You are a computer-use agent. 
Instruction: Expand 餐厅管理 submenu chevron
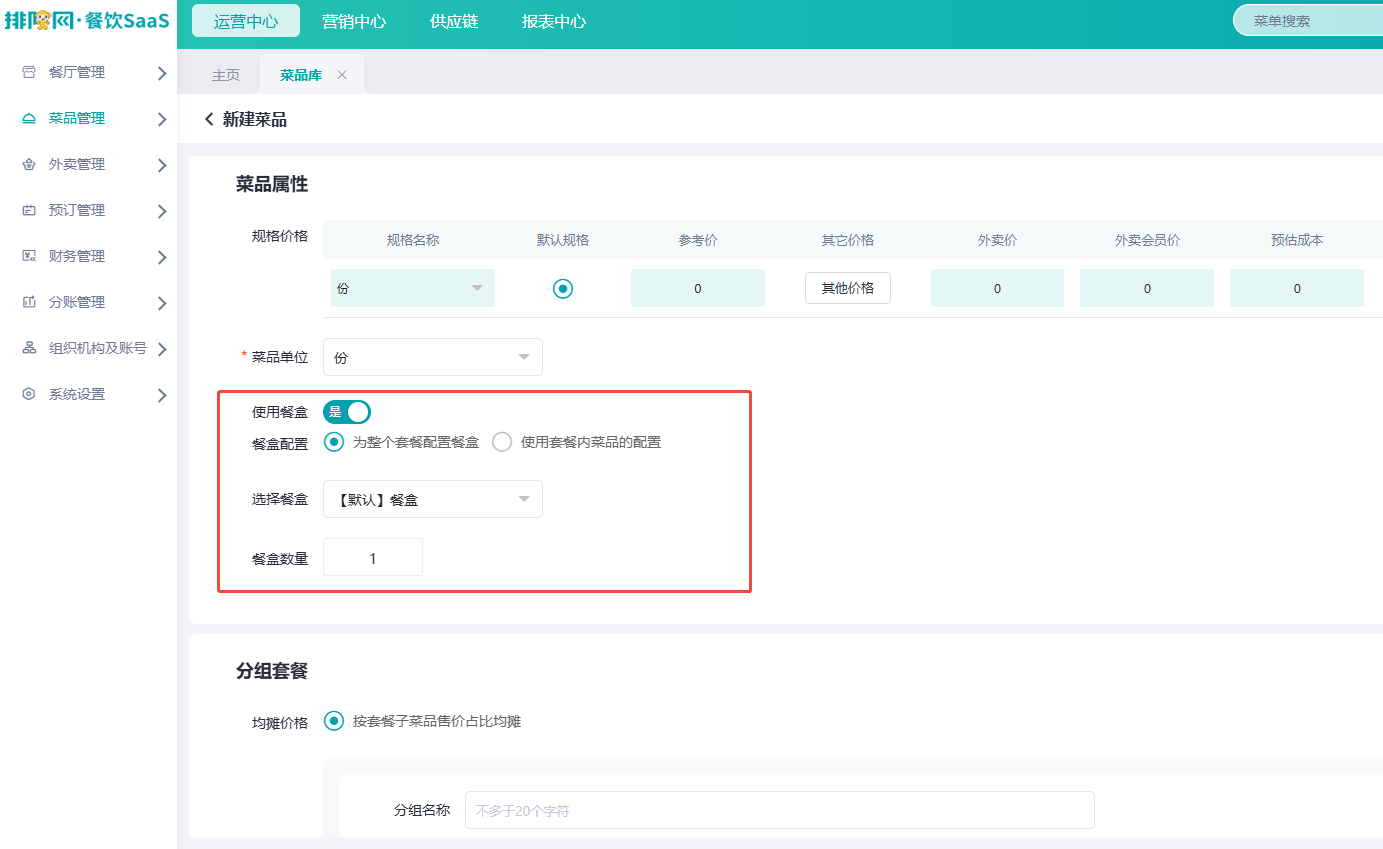tap(162, 73)
